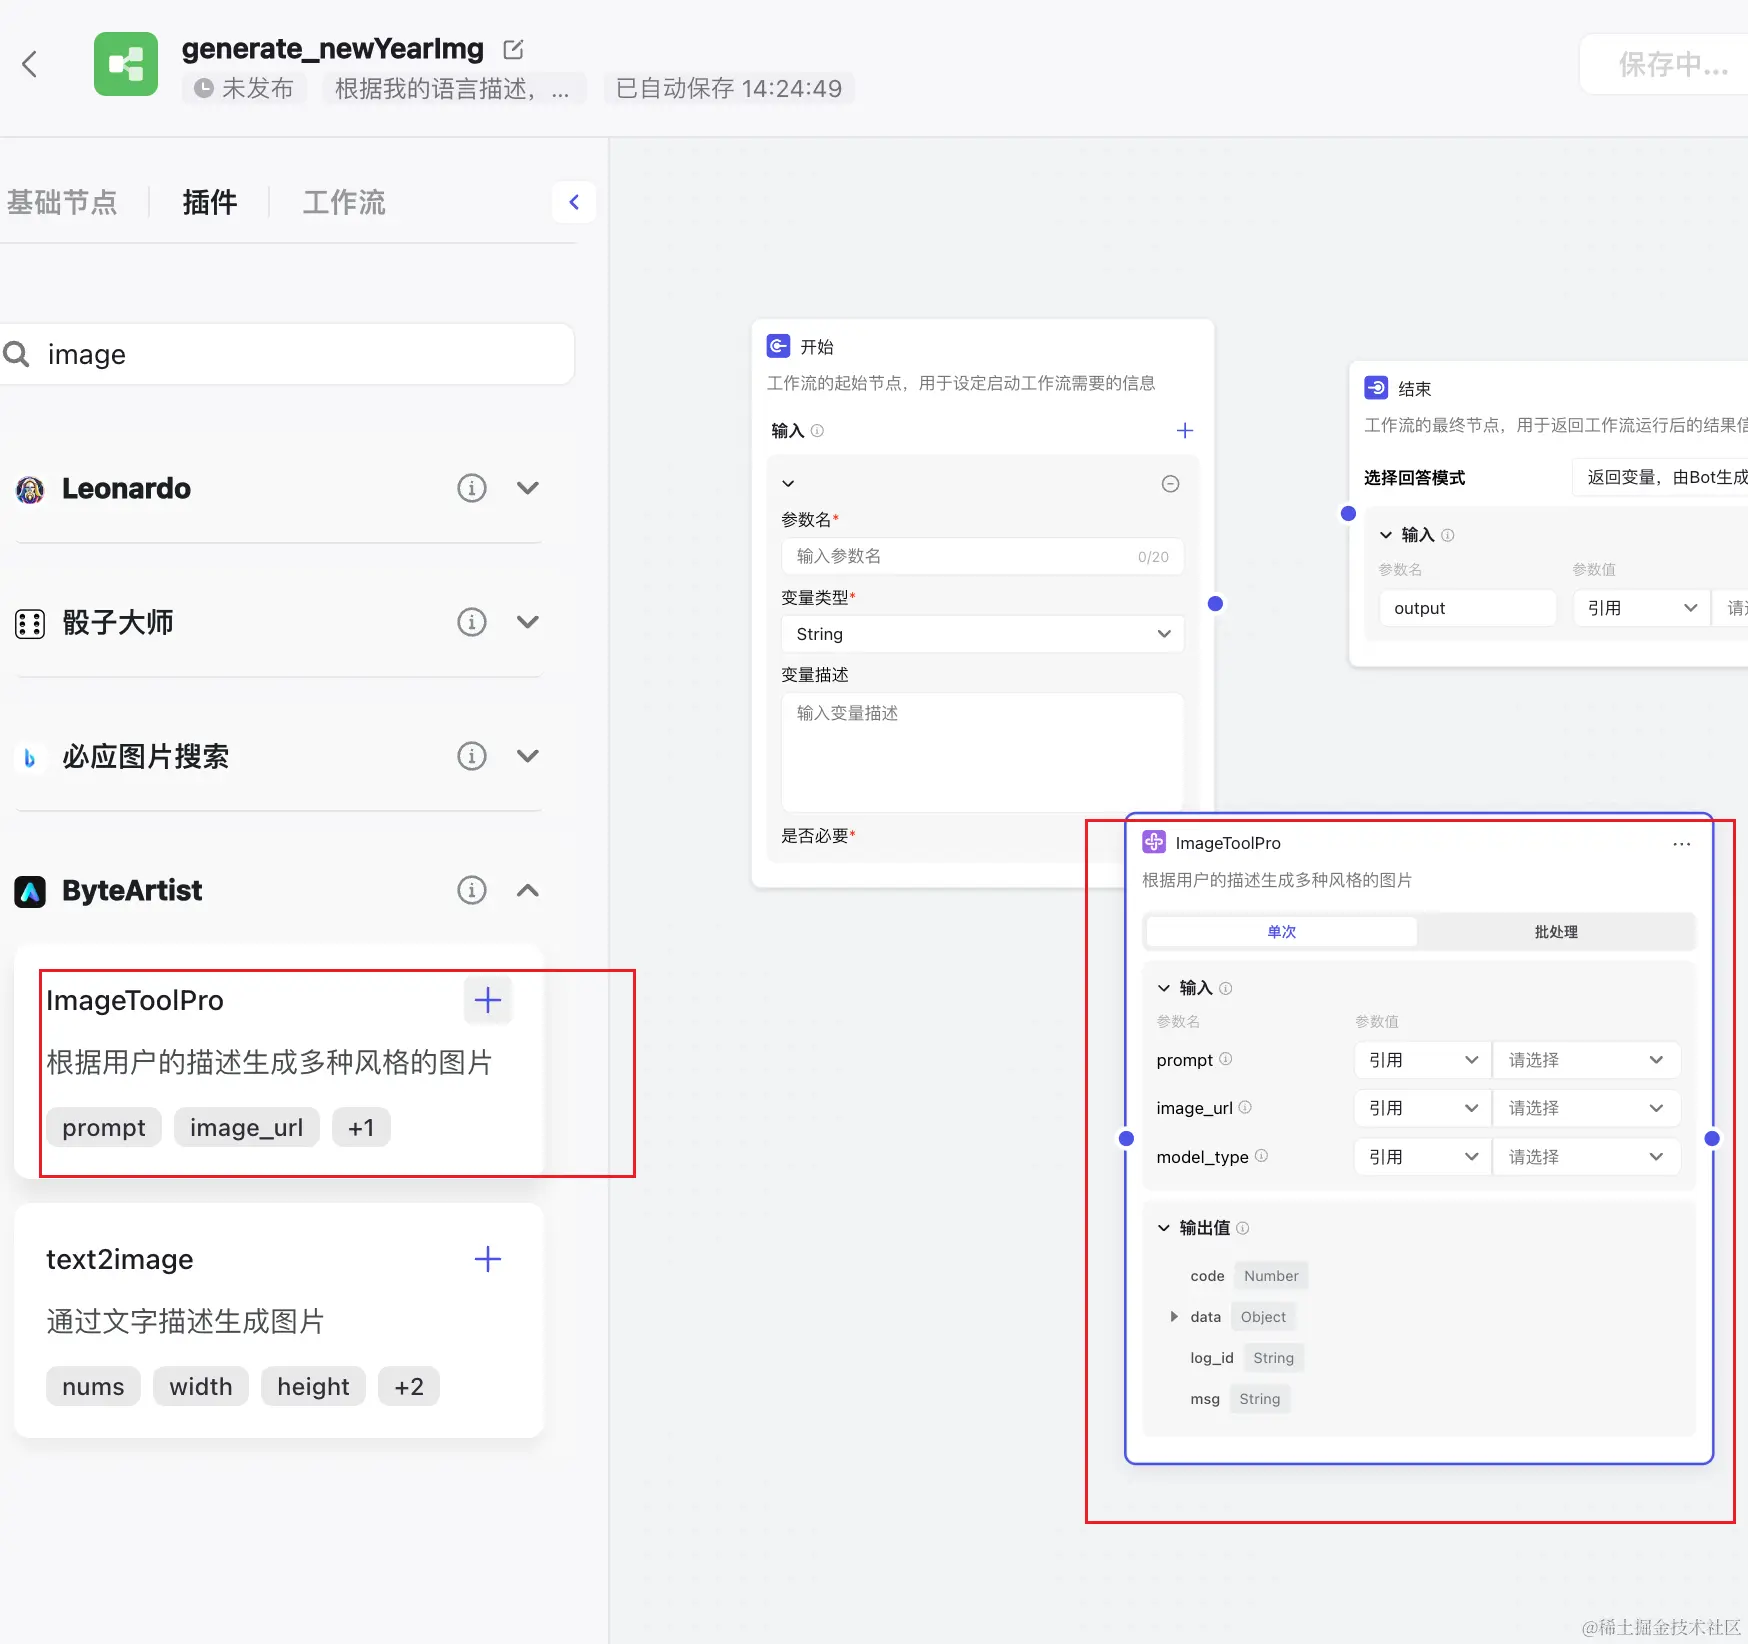Collapse the ImageToolPro 输出值 section

[x=1164, y=1228]
